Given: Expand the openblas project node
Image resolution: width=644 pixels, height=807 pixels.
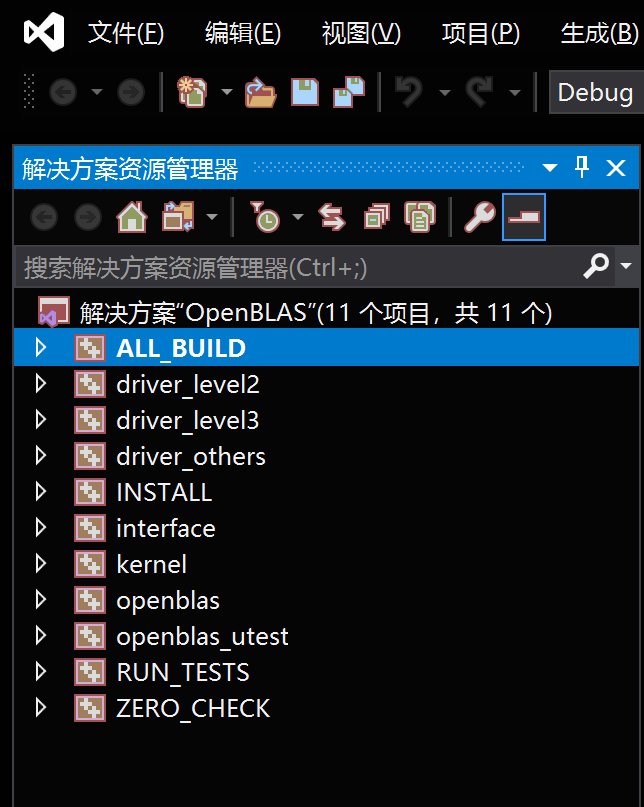Looking at the screenshot, I should [41, 600].
